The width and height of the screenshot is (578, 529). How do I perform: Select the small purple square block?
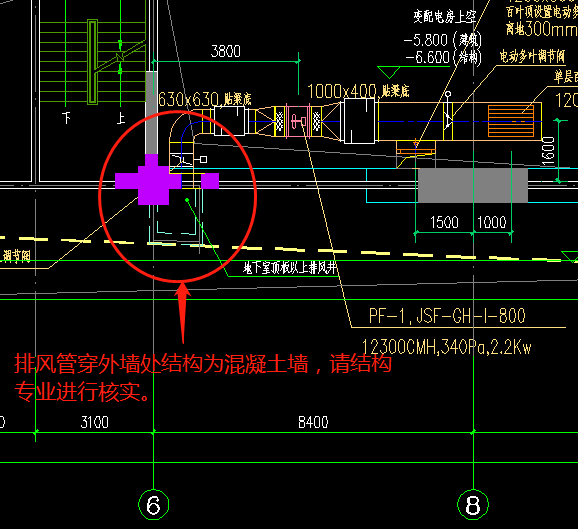(210, 181)
